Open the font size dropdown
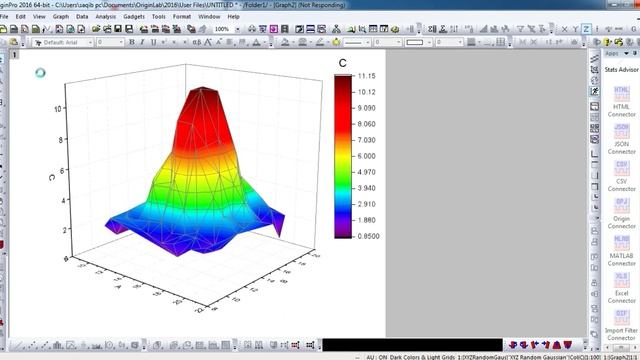640x360 pixels. coord(110,42)
